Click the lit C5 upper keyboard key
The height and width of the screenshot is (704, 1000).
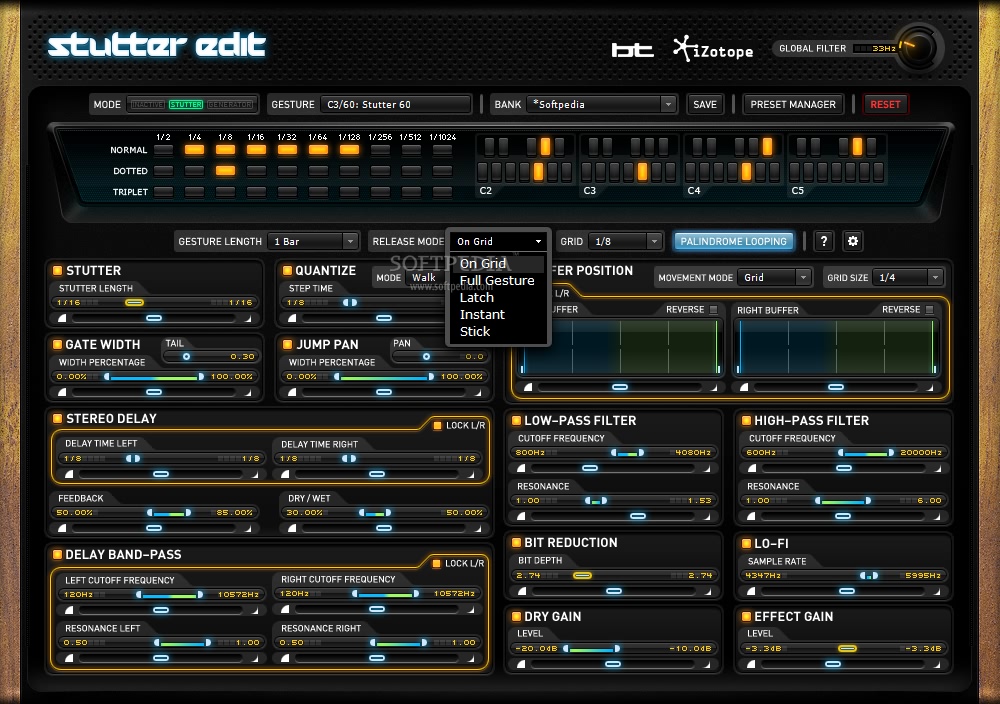pyautogui.click(x=857, y=147)
